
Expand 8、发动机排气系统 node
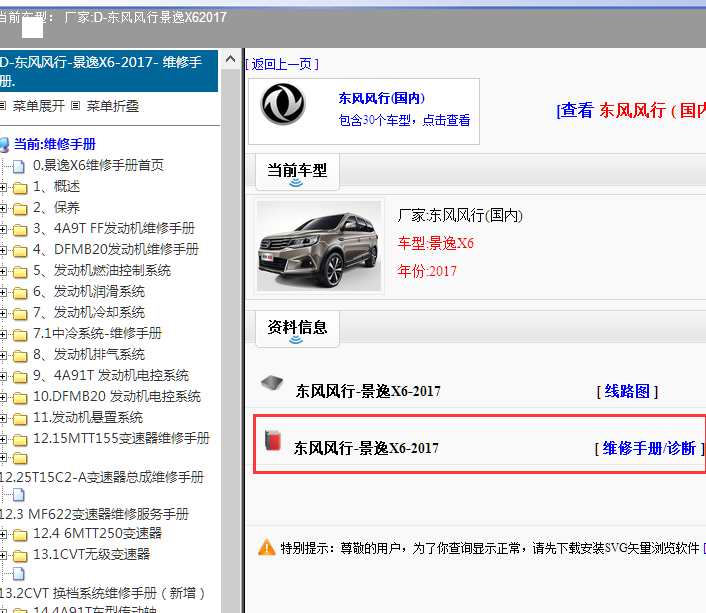pos(3,355)
